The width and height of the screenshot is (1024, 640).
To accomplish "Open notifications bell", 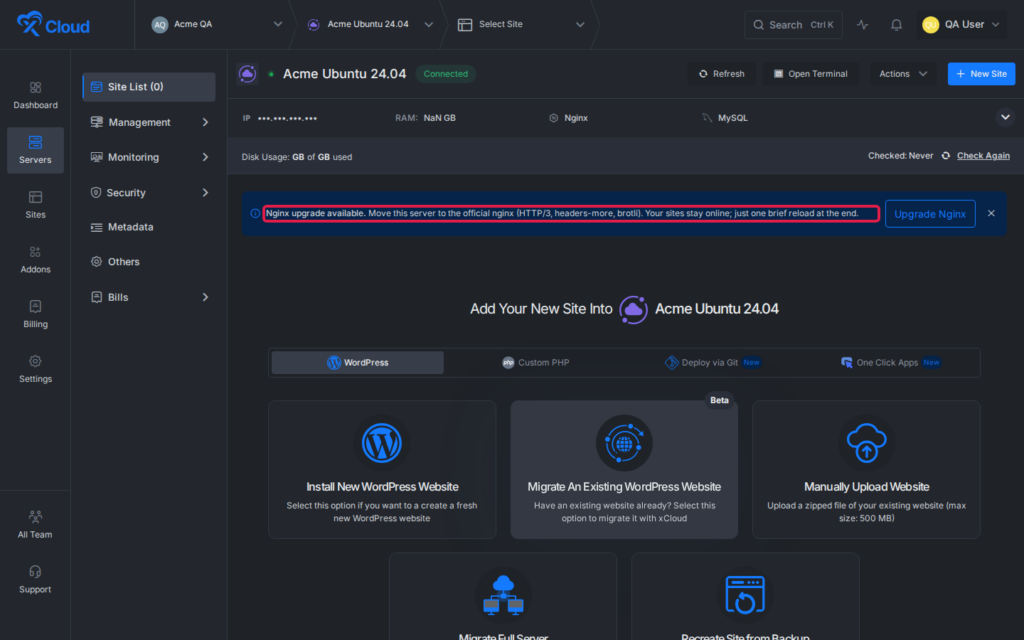I will [x=896, y=25].
